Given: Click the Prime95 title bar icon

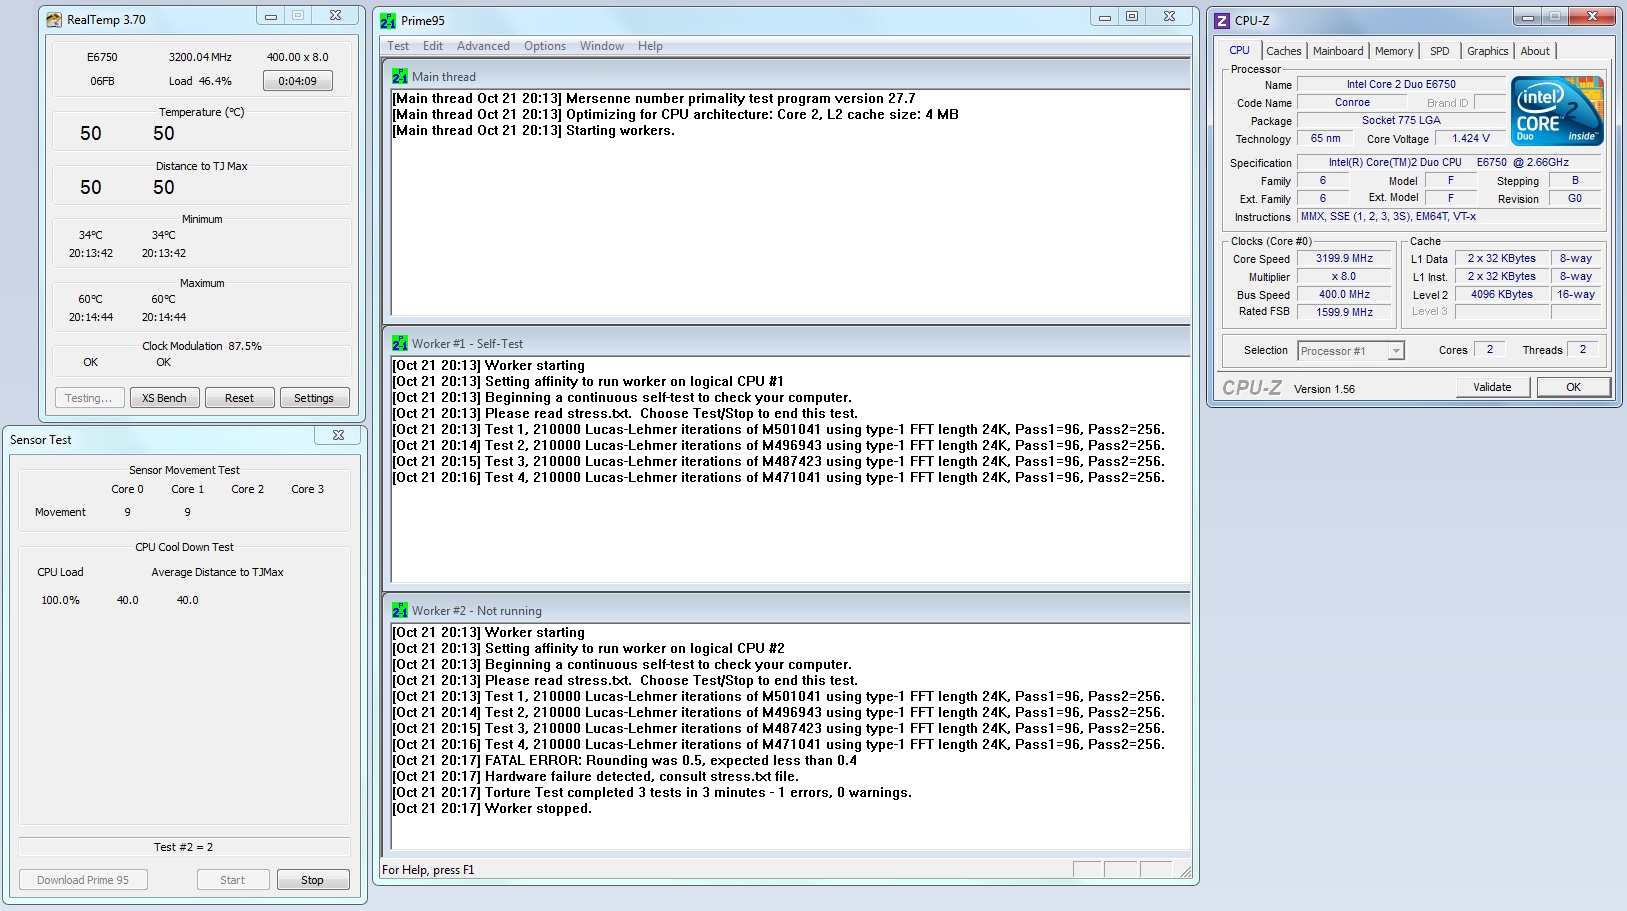Looking at the screenshot, I should pyautogui.click(x=388, y=20).
